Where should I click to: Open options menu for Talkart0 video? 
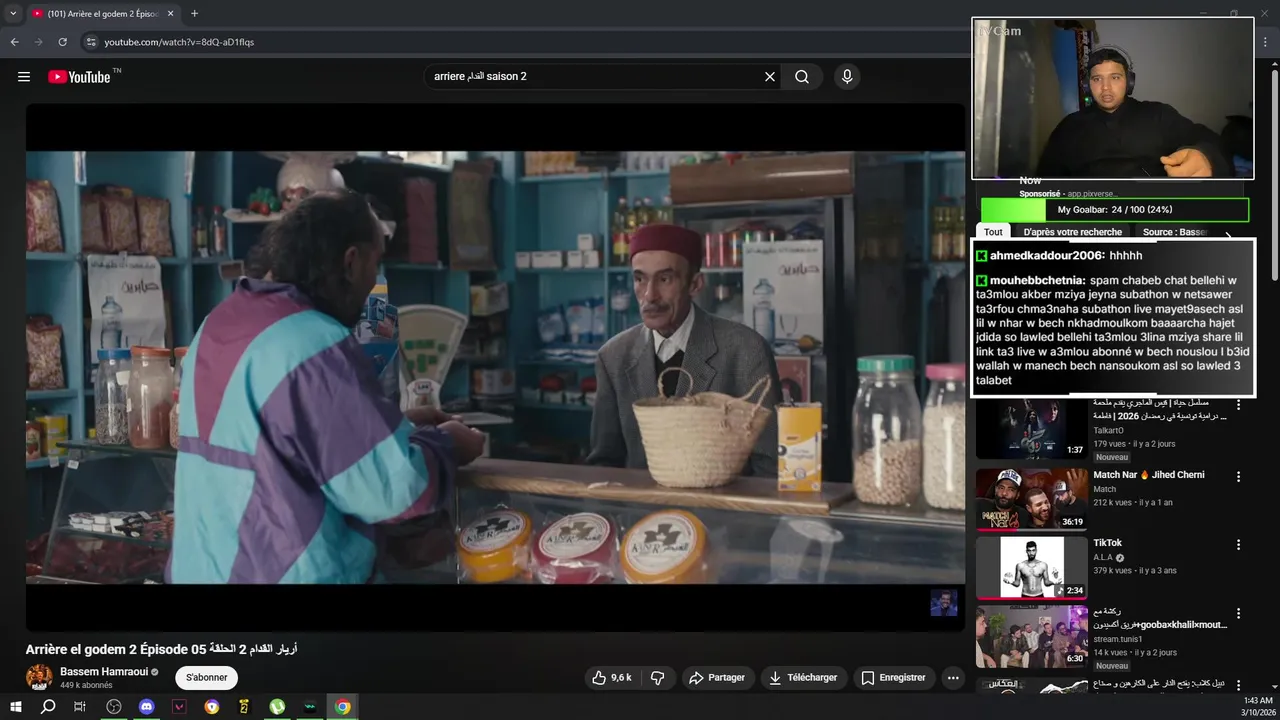tap(1238, 405)
